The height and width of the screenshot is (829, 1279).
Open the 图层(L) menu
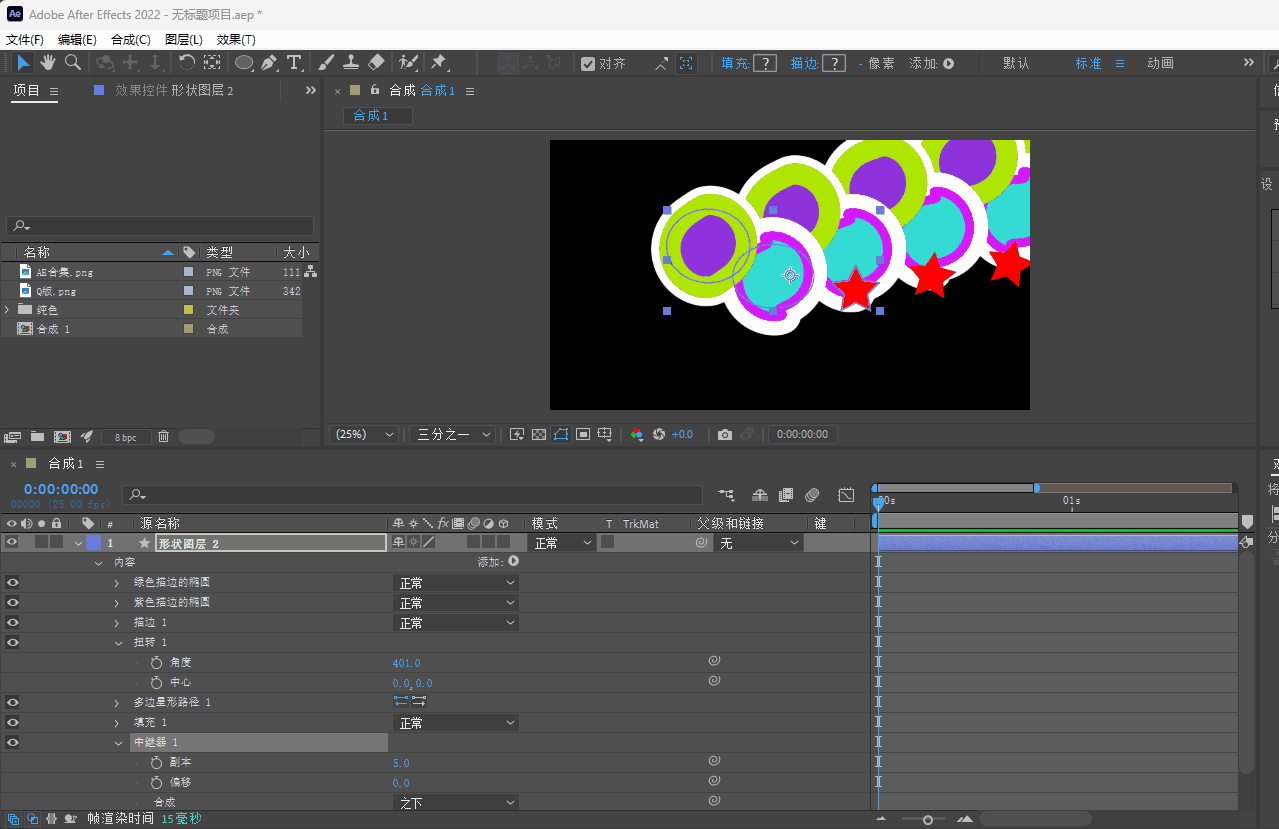point(184,40)
